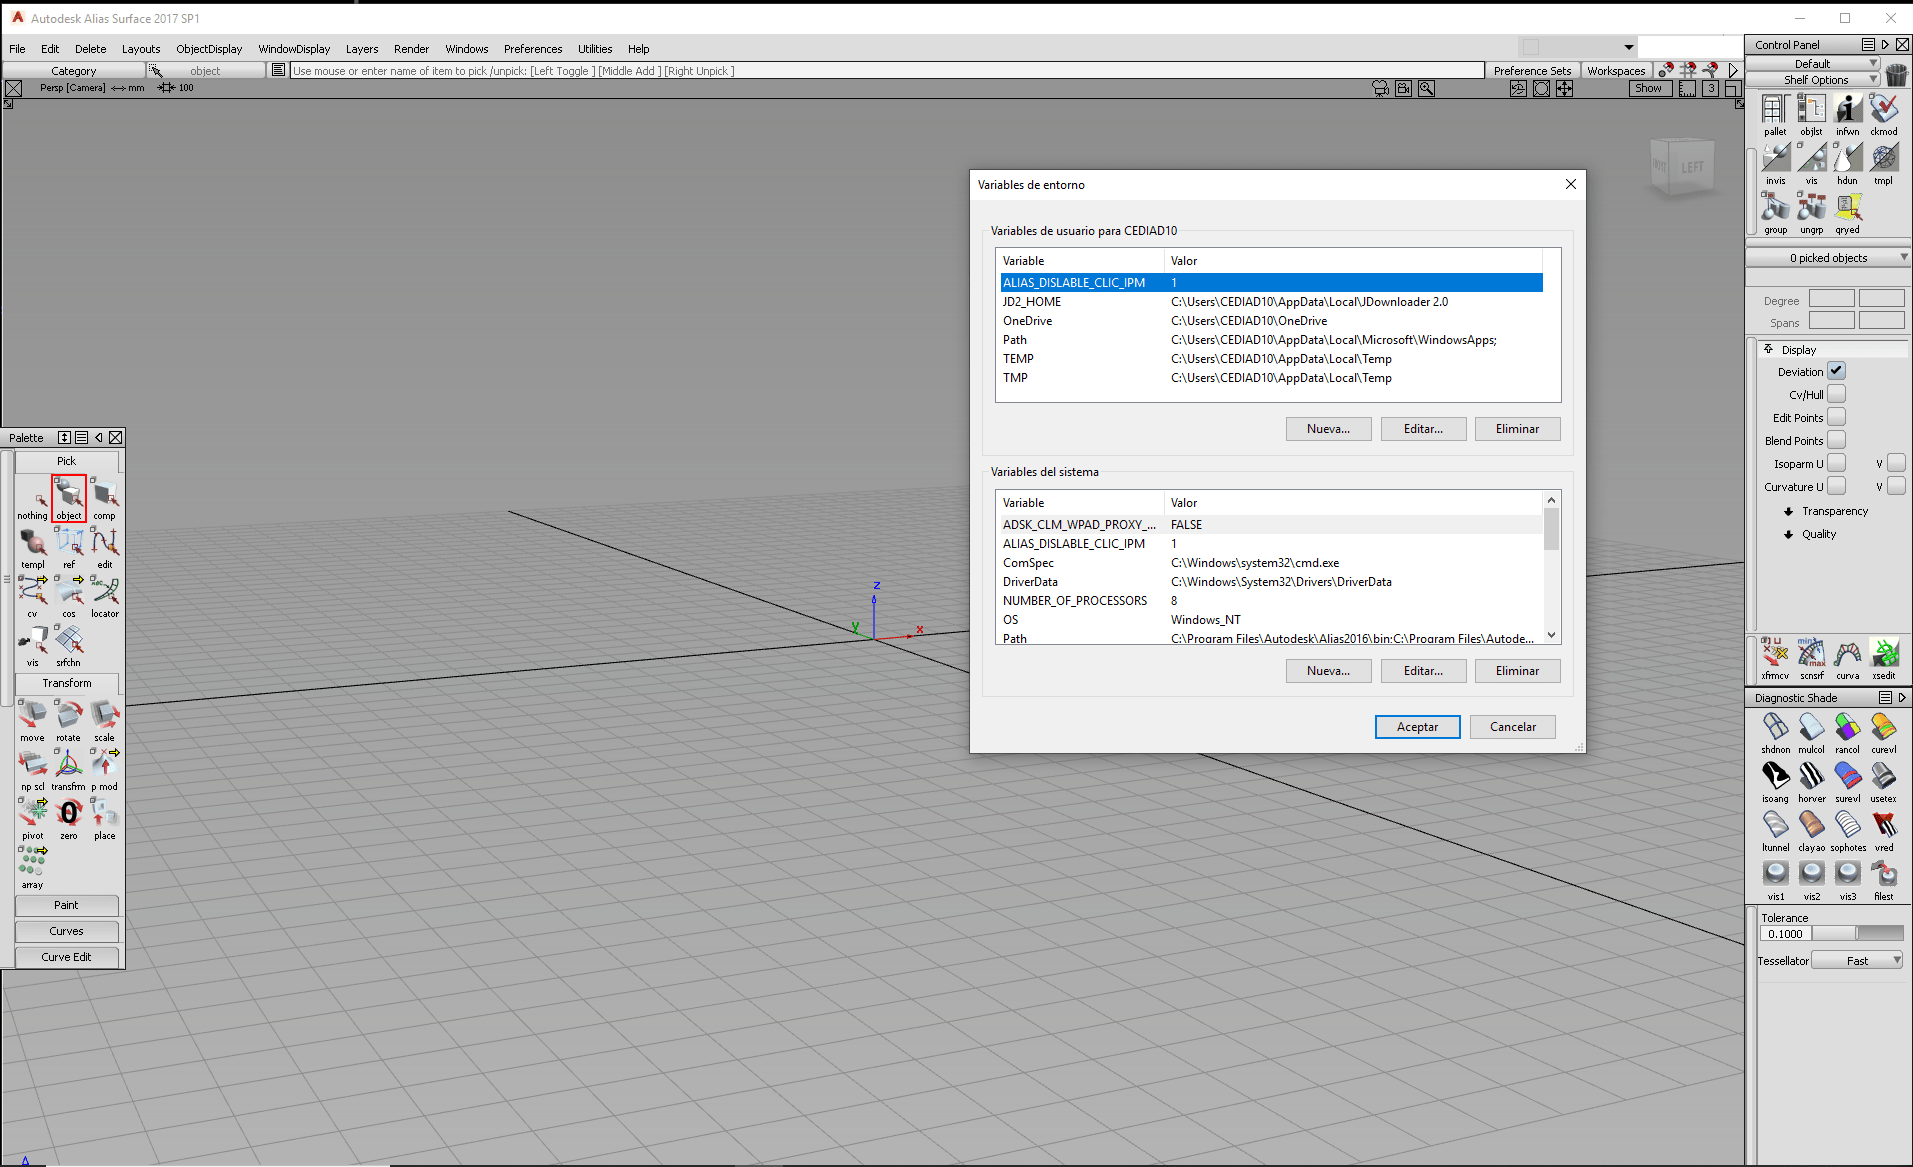This screenshot has width=1913, height=1167.
Task: Click the viewport zoom magnifier icon
Action: (x=1426, y=88)
